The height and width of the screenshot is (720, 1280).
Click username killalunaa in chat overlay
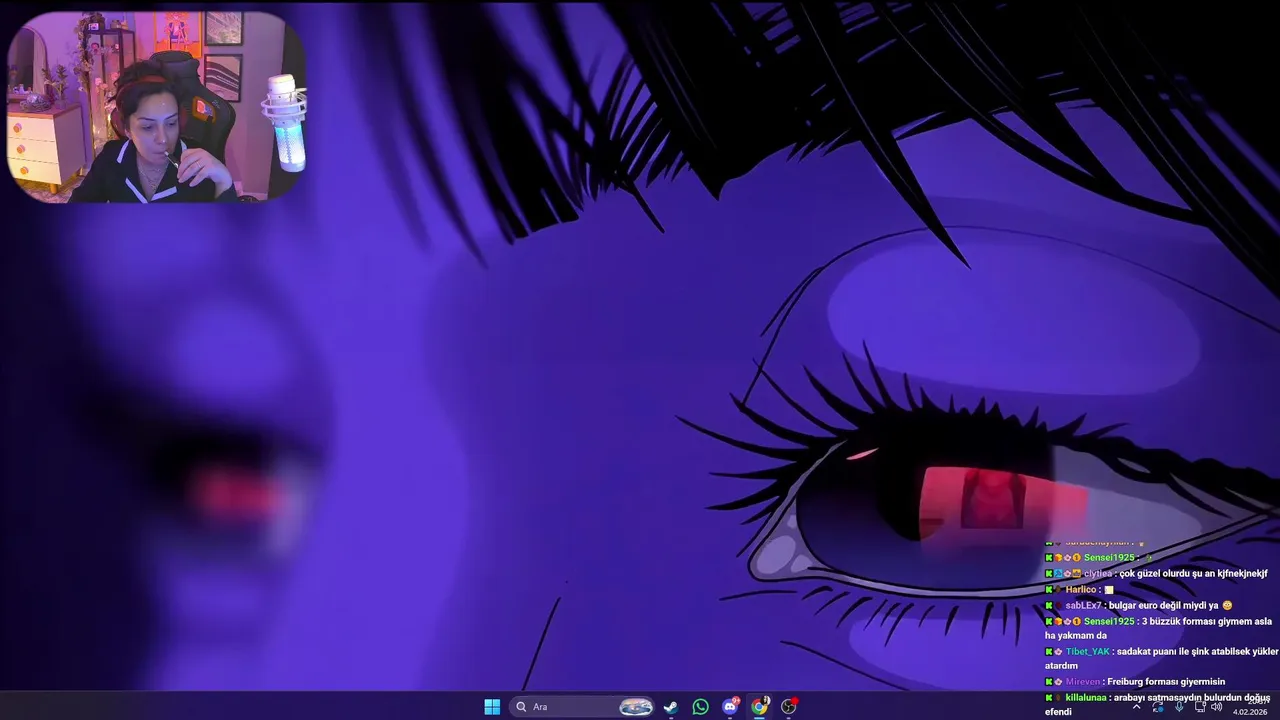pyautogui.click(x=1086, y=698)
